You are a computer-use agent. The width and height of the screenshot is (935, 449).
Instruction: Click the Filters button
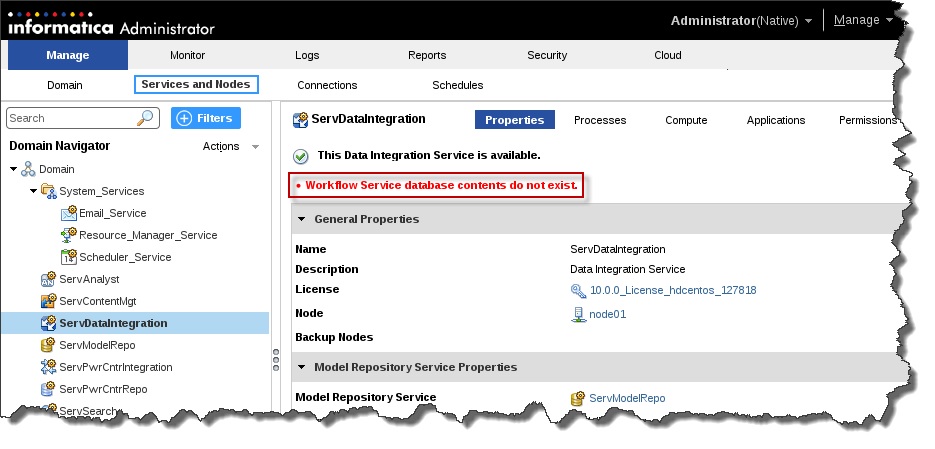point(206,118)
